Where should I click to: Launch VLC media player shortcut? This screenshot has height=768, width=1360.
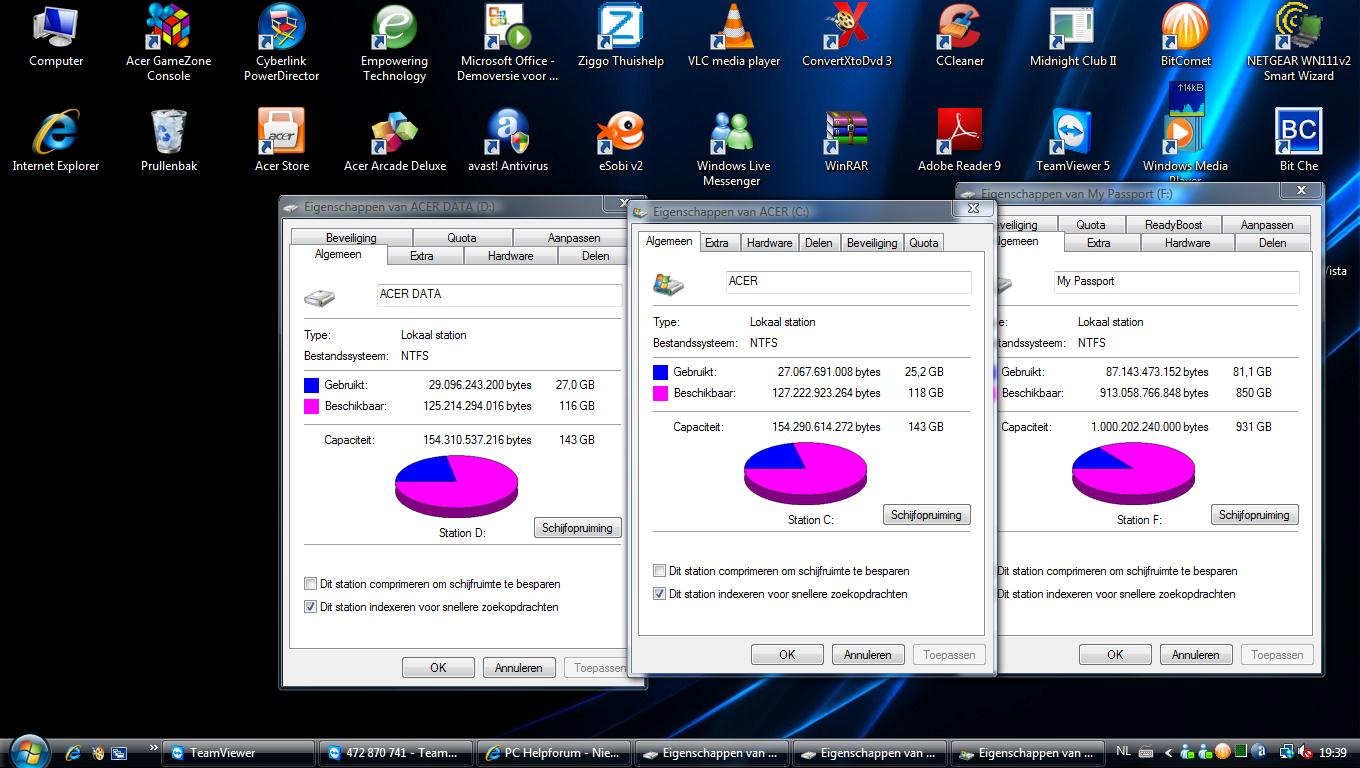[x=734, y=36]
